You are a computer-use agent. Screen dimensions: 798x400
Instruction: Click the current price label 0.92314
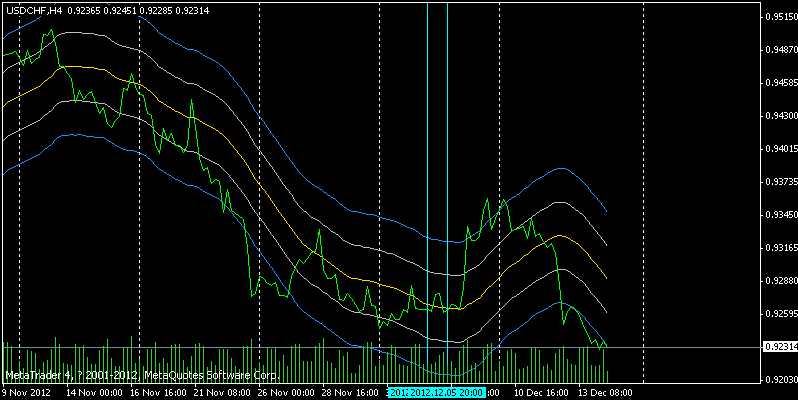(781, 347)
